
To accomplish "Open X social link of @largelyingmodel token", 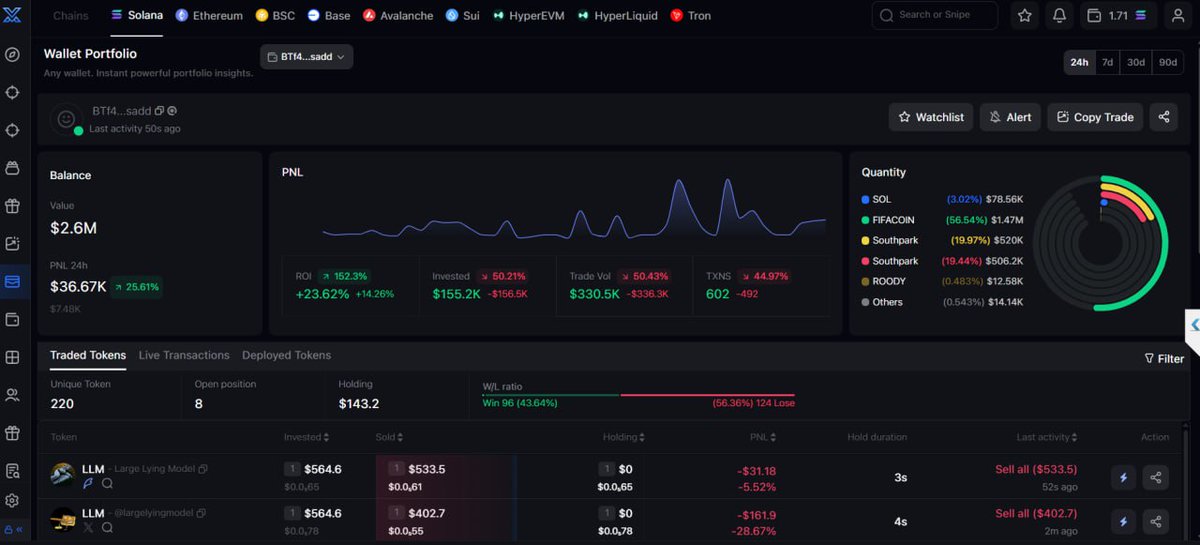I will pyautogui.click(x=88, y=527).
